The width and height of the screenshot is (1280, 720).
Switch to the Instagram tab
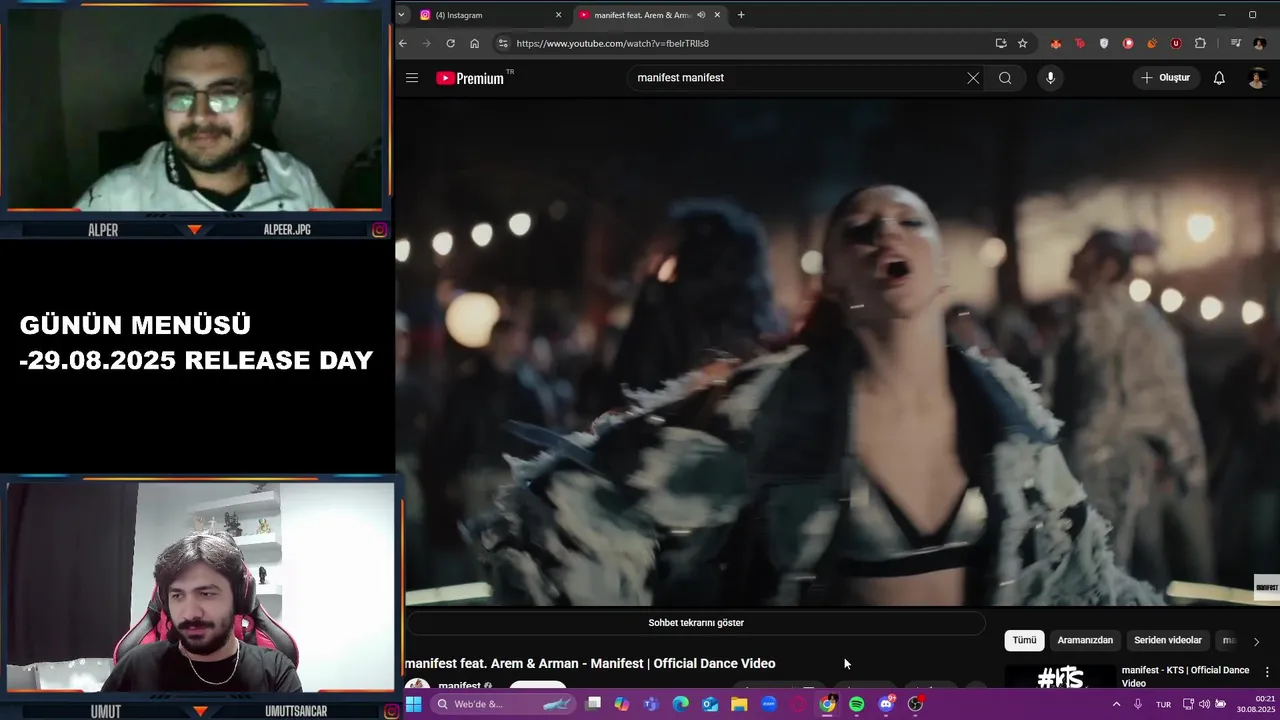tap(487, 15)
